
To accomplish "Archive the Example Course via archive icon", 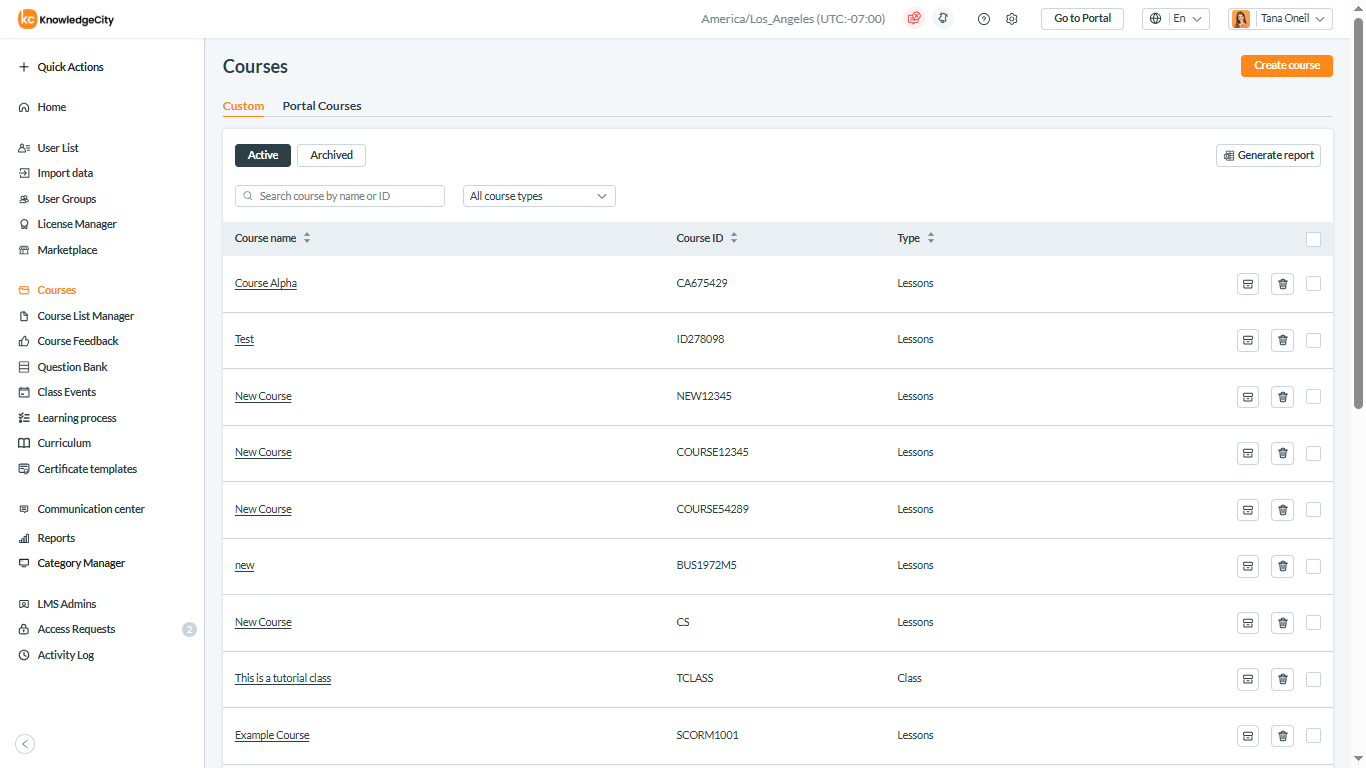I will coord(1247,736).
